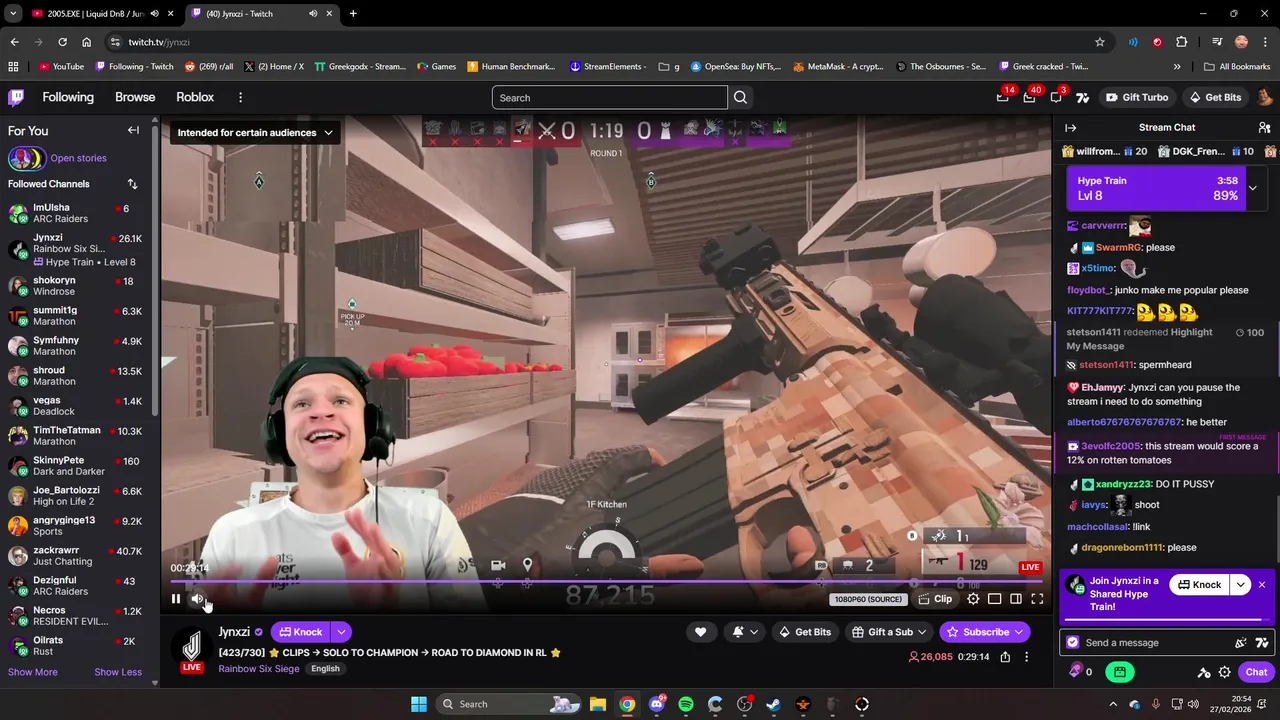The image size is (1280, 720).
Task: Go to the Following page
Action: click(x=68, y=97)
